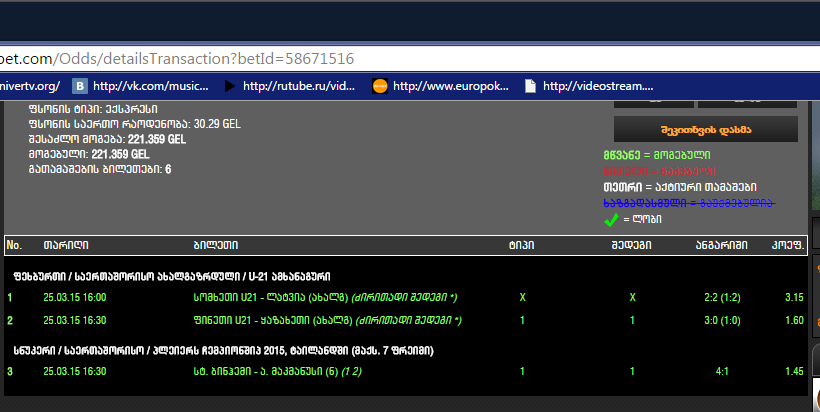Click the 30.29 GEL amount line
Image resolution: width=820 pixels, height=412 pixels.
click(x=134, y=124)
